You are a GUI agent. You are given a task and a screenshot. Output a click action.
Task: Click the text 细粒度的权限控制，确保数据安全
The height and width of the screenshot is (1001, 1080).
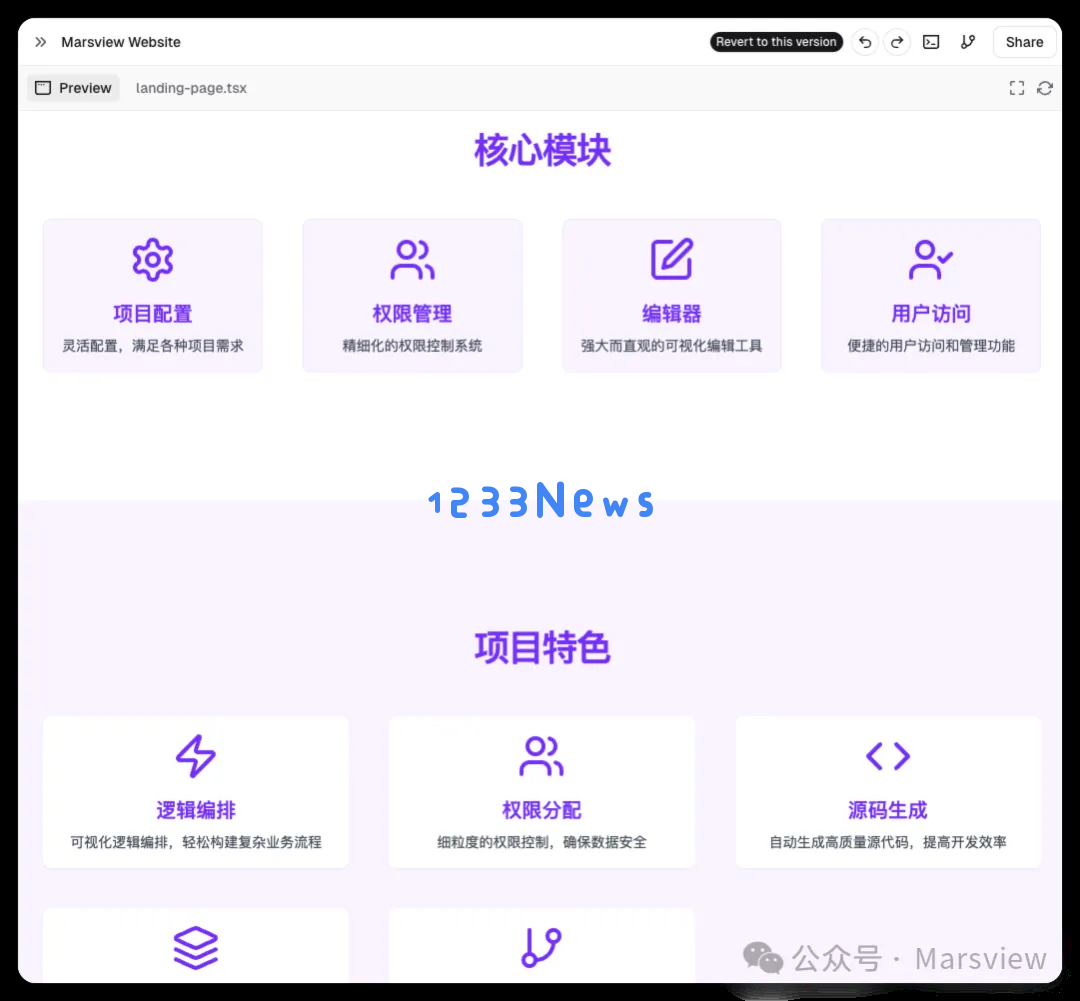click(541, 842)
